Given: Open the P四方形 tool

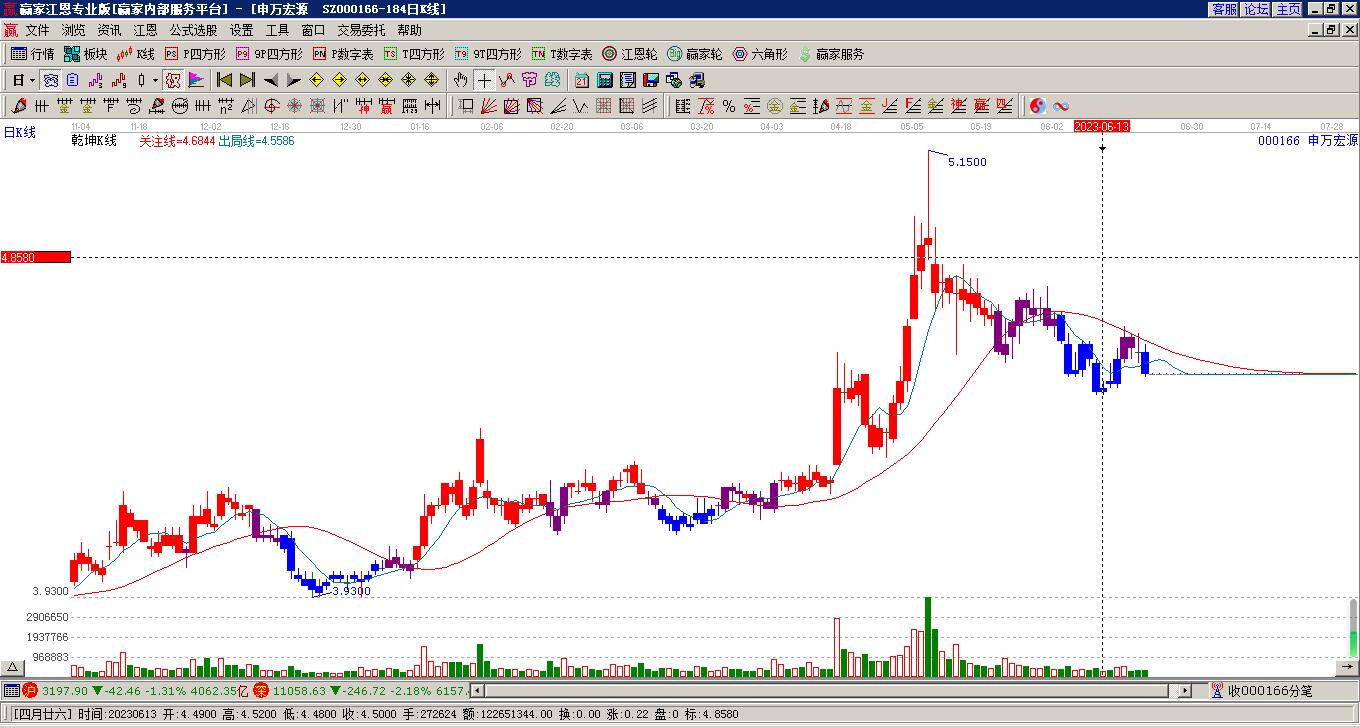Looking at the screenshot, I should [x=195, y=54].
